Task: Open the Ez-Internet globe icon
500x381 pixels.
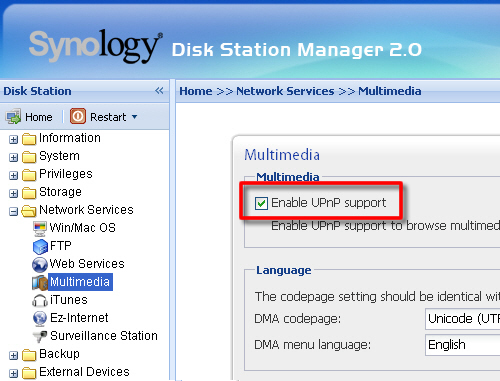Action: click(40, 318)
